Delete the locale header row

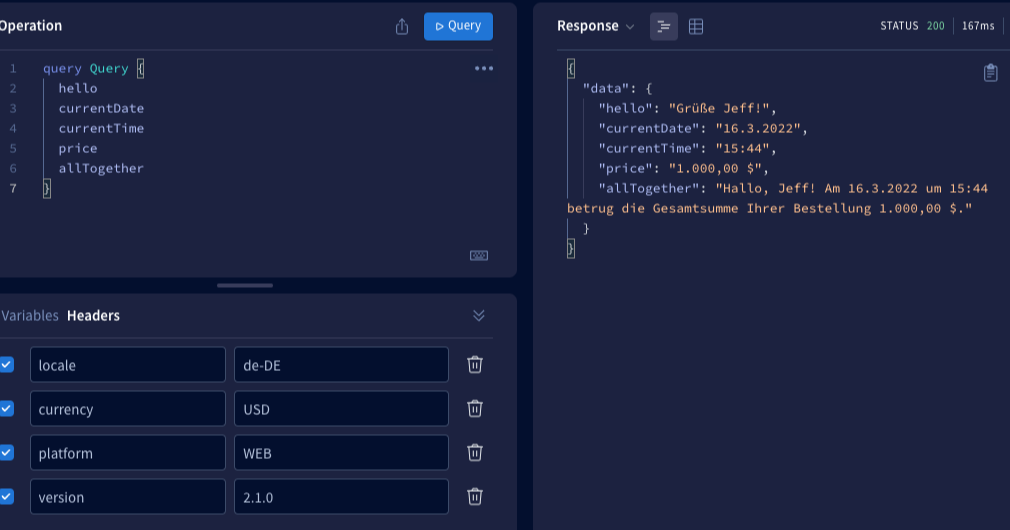pyautogui.click(x=475, y=365)
